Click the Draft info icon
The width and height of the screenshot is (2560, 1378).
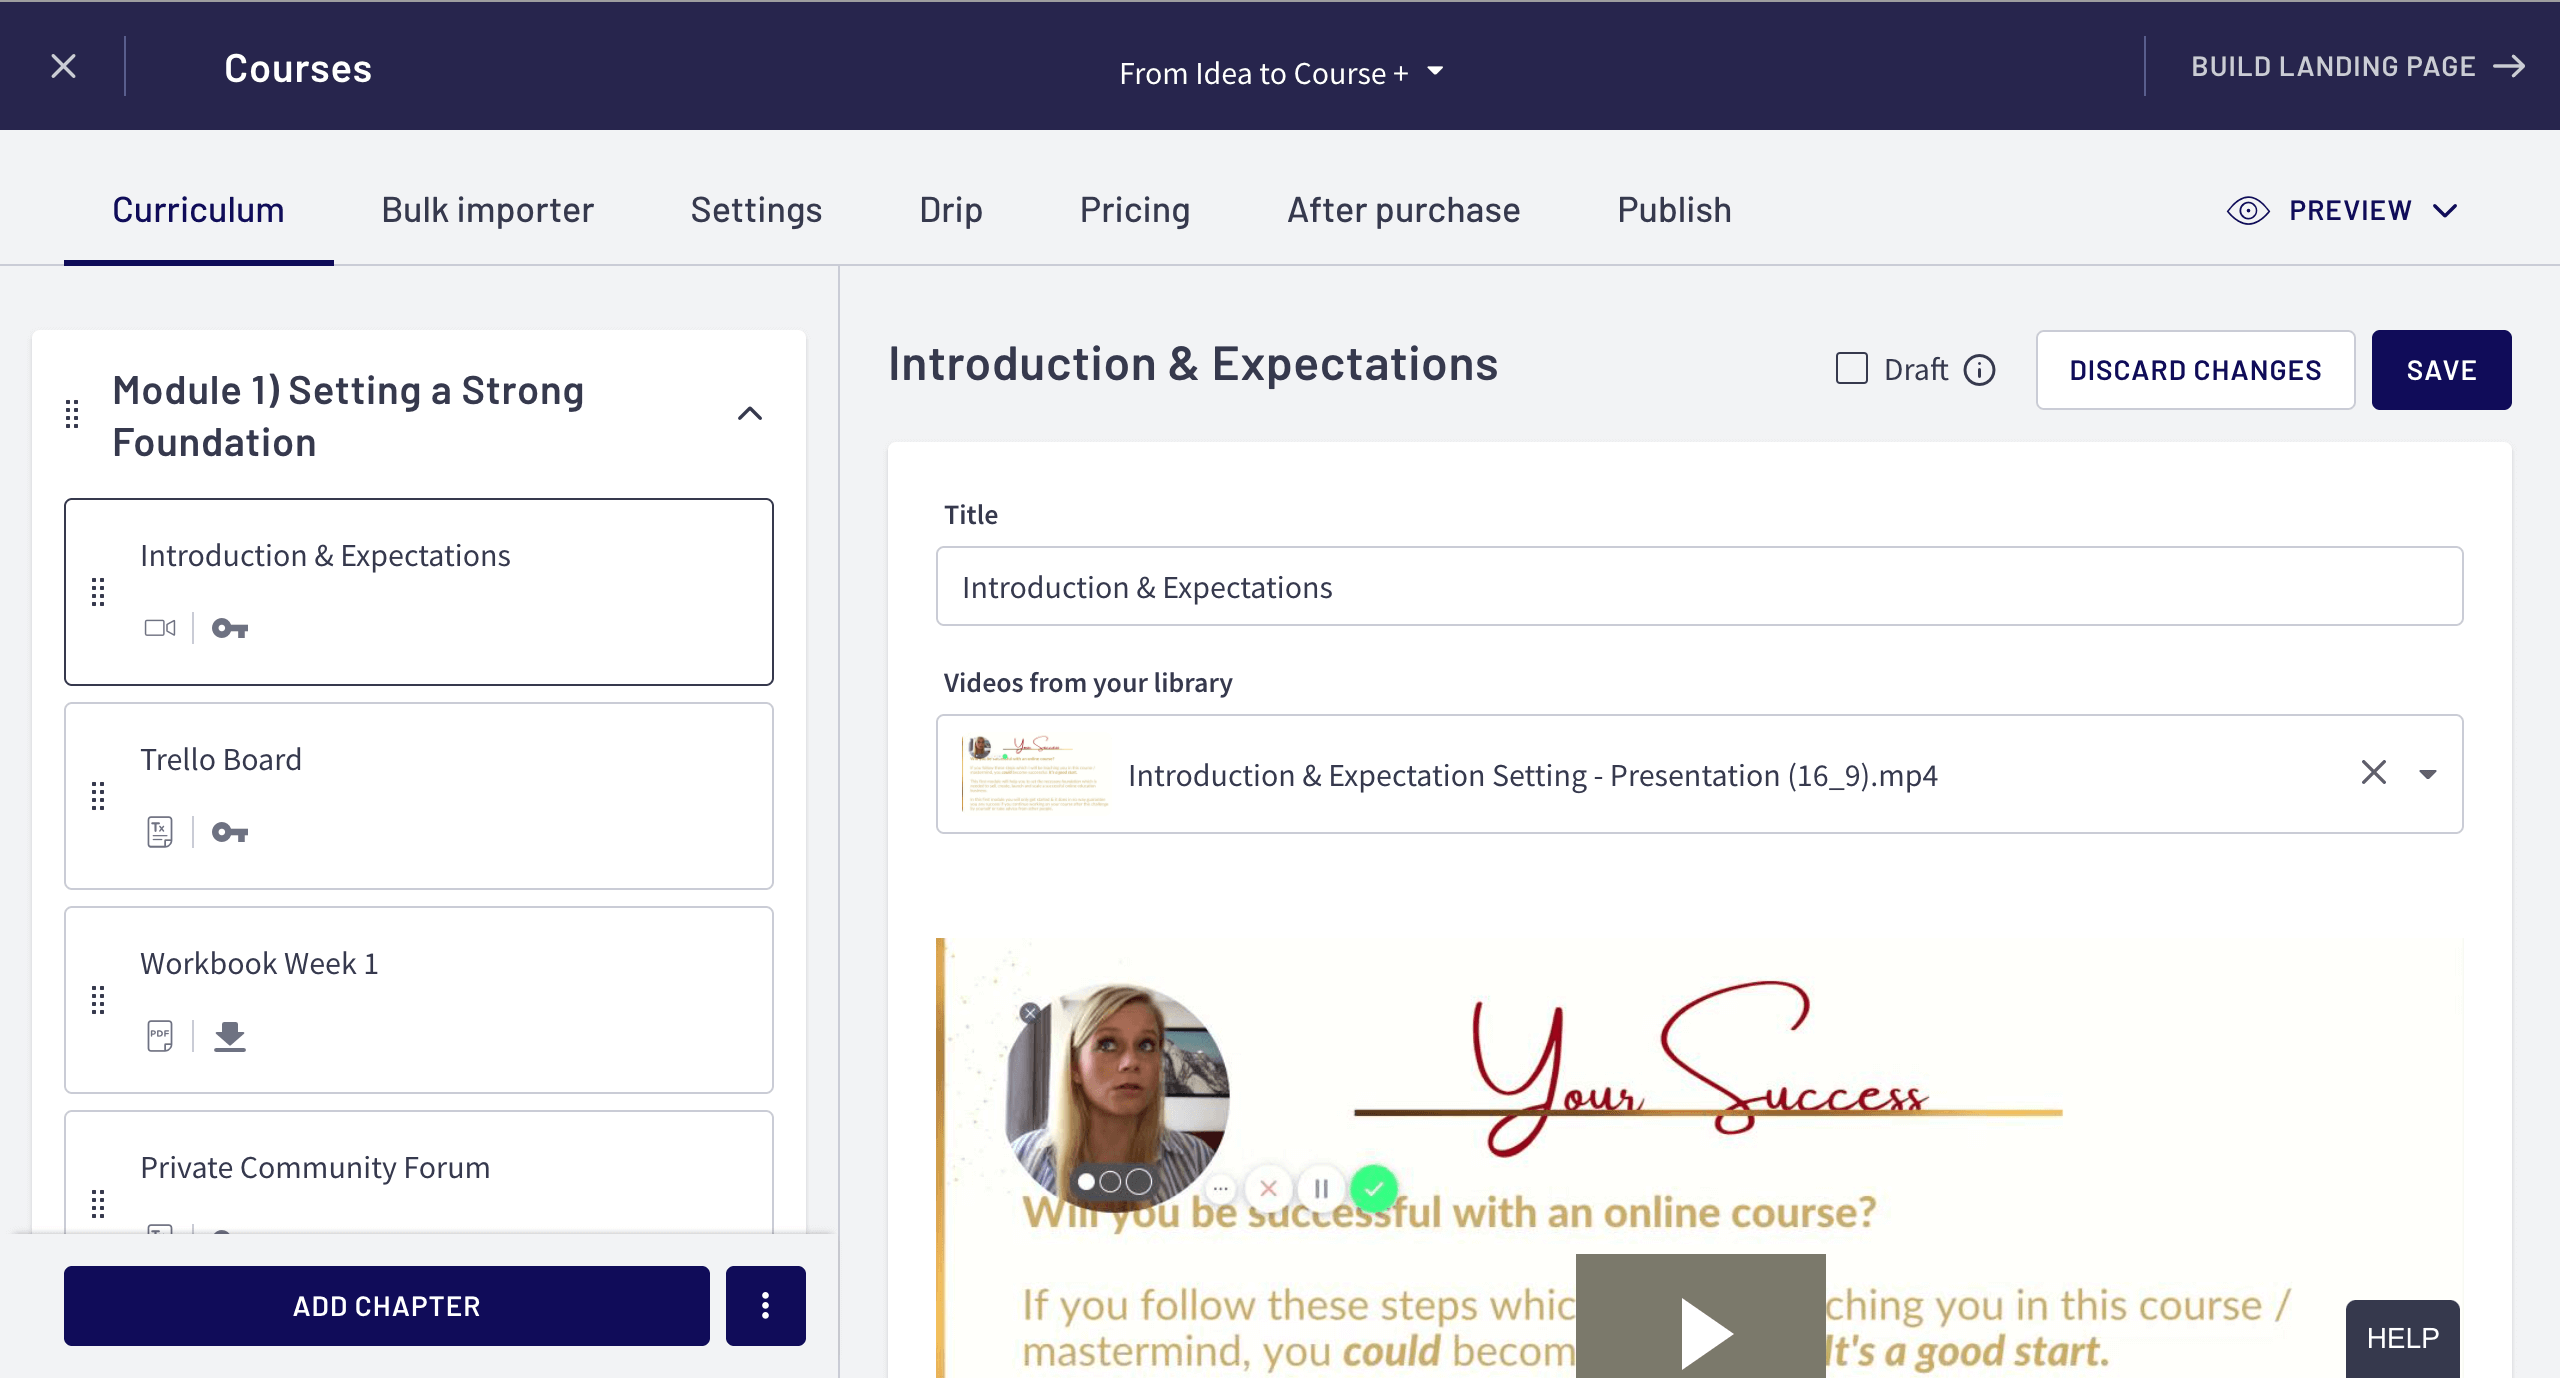(1979, 370)
